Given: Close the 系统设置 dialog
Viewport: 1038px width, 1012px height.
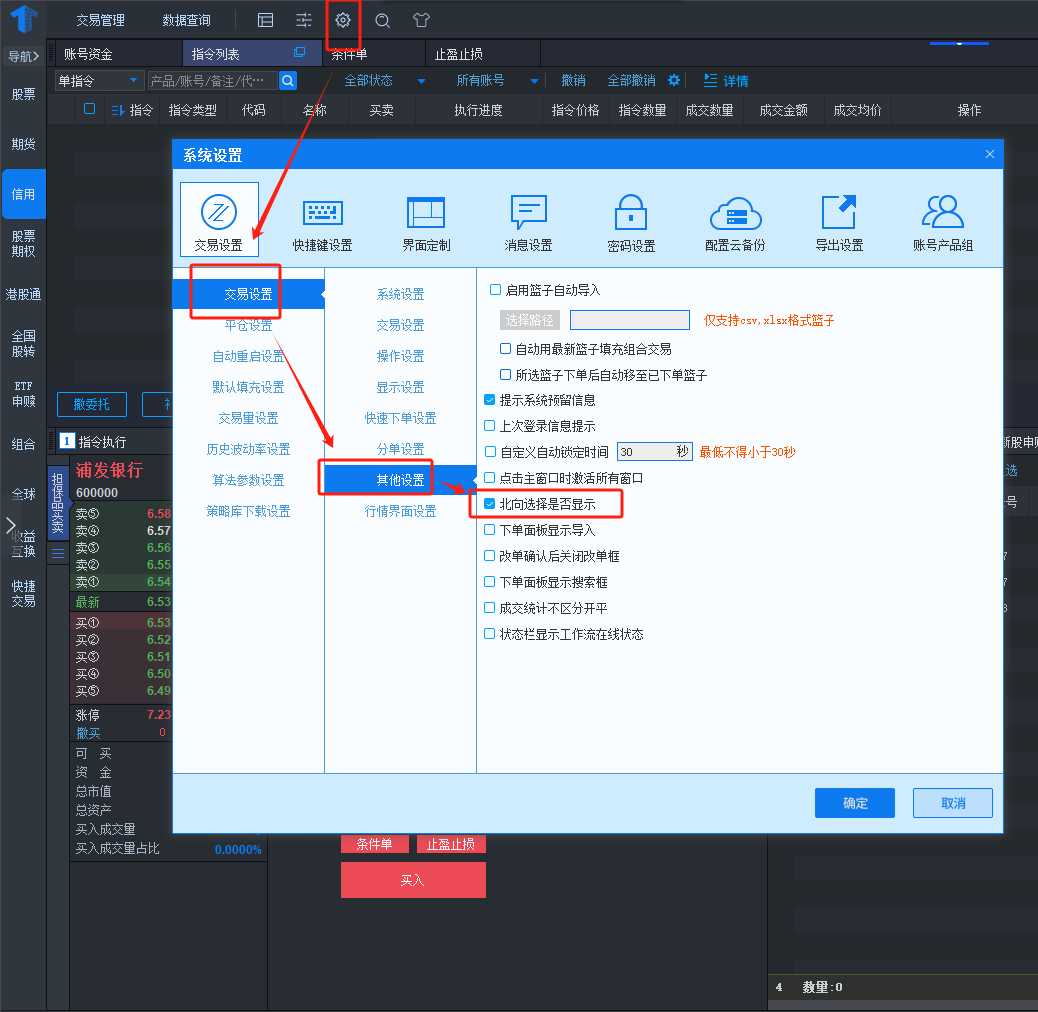Looking at the screenshot, I should click(x=989, y=154).
